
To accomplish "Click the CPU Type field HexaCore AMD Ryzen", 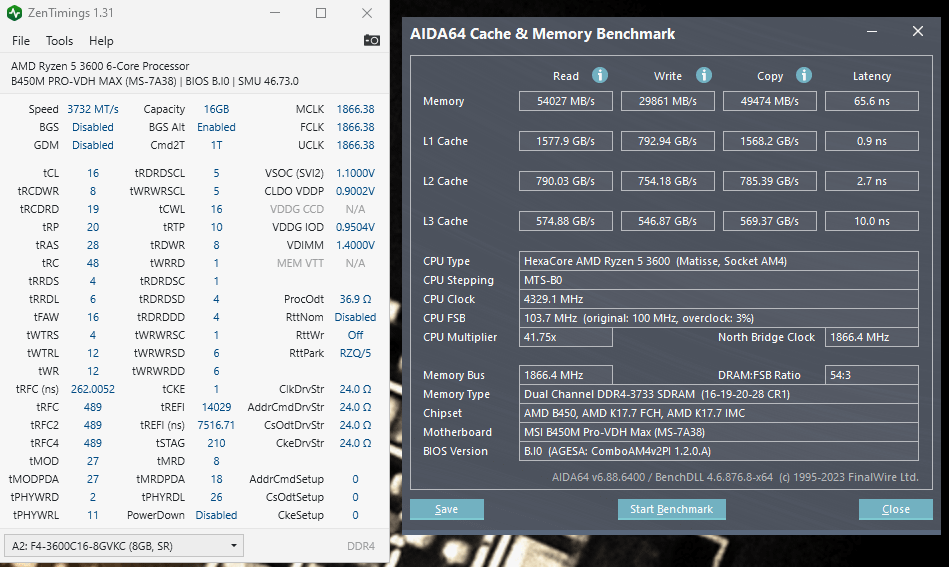I will [x=718, y=261].
